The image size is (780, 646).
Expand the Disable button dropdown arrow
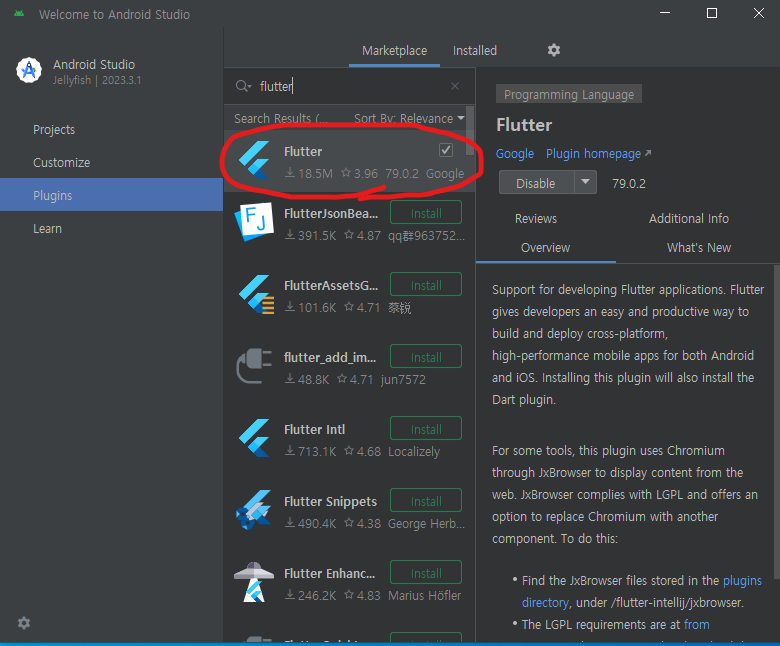pyautogui.click(x=585, y=183)
